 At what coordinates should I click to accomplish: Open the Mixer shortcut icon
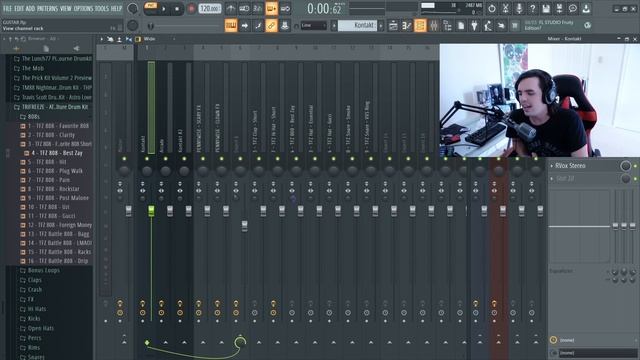tap(434, 26)
